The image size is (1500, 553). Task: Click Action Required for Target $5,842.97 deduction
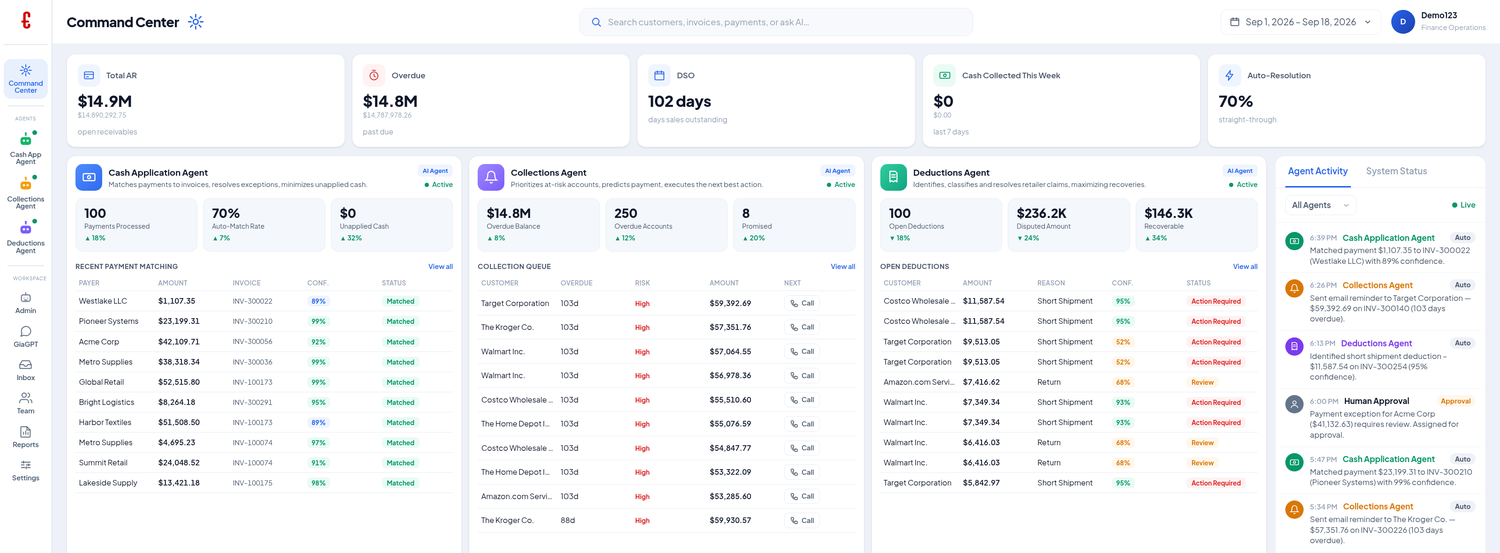click(x=1215, y=483)
